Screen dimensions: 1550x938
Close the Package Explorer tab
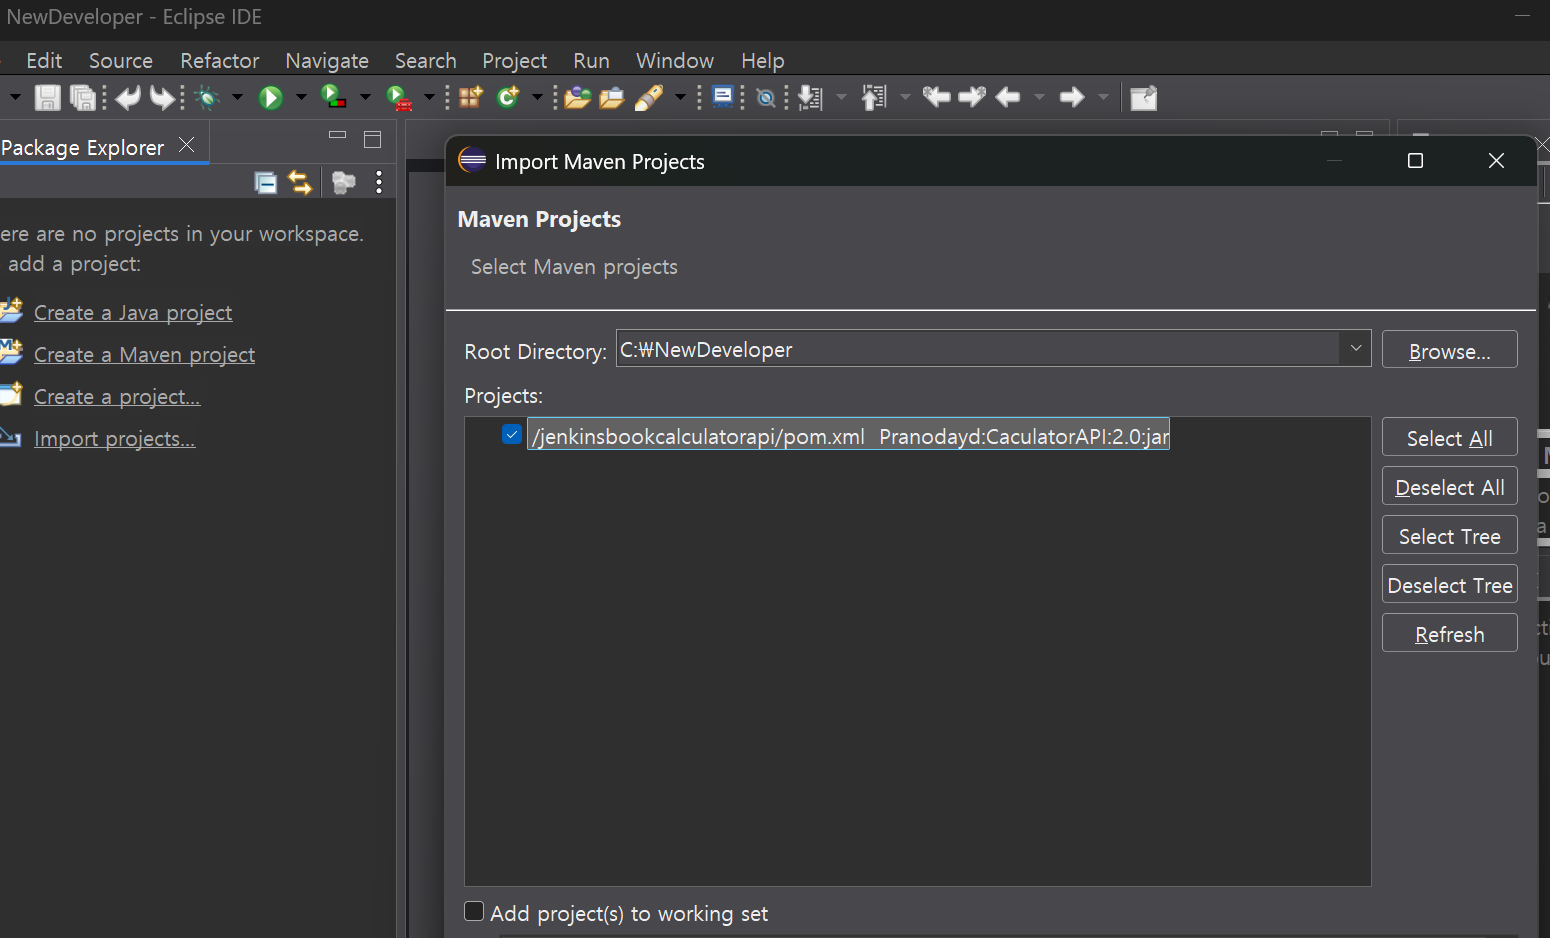(x=187, y=145)
